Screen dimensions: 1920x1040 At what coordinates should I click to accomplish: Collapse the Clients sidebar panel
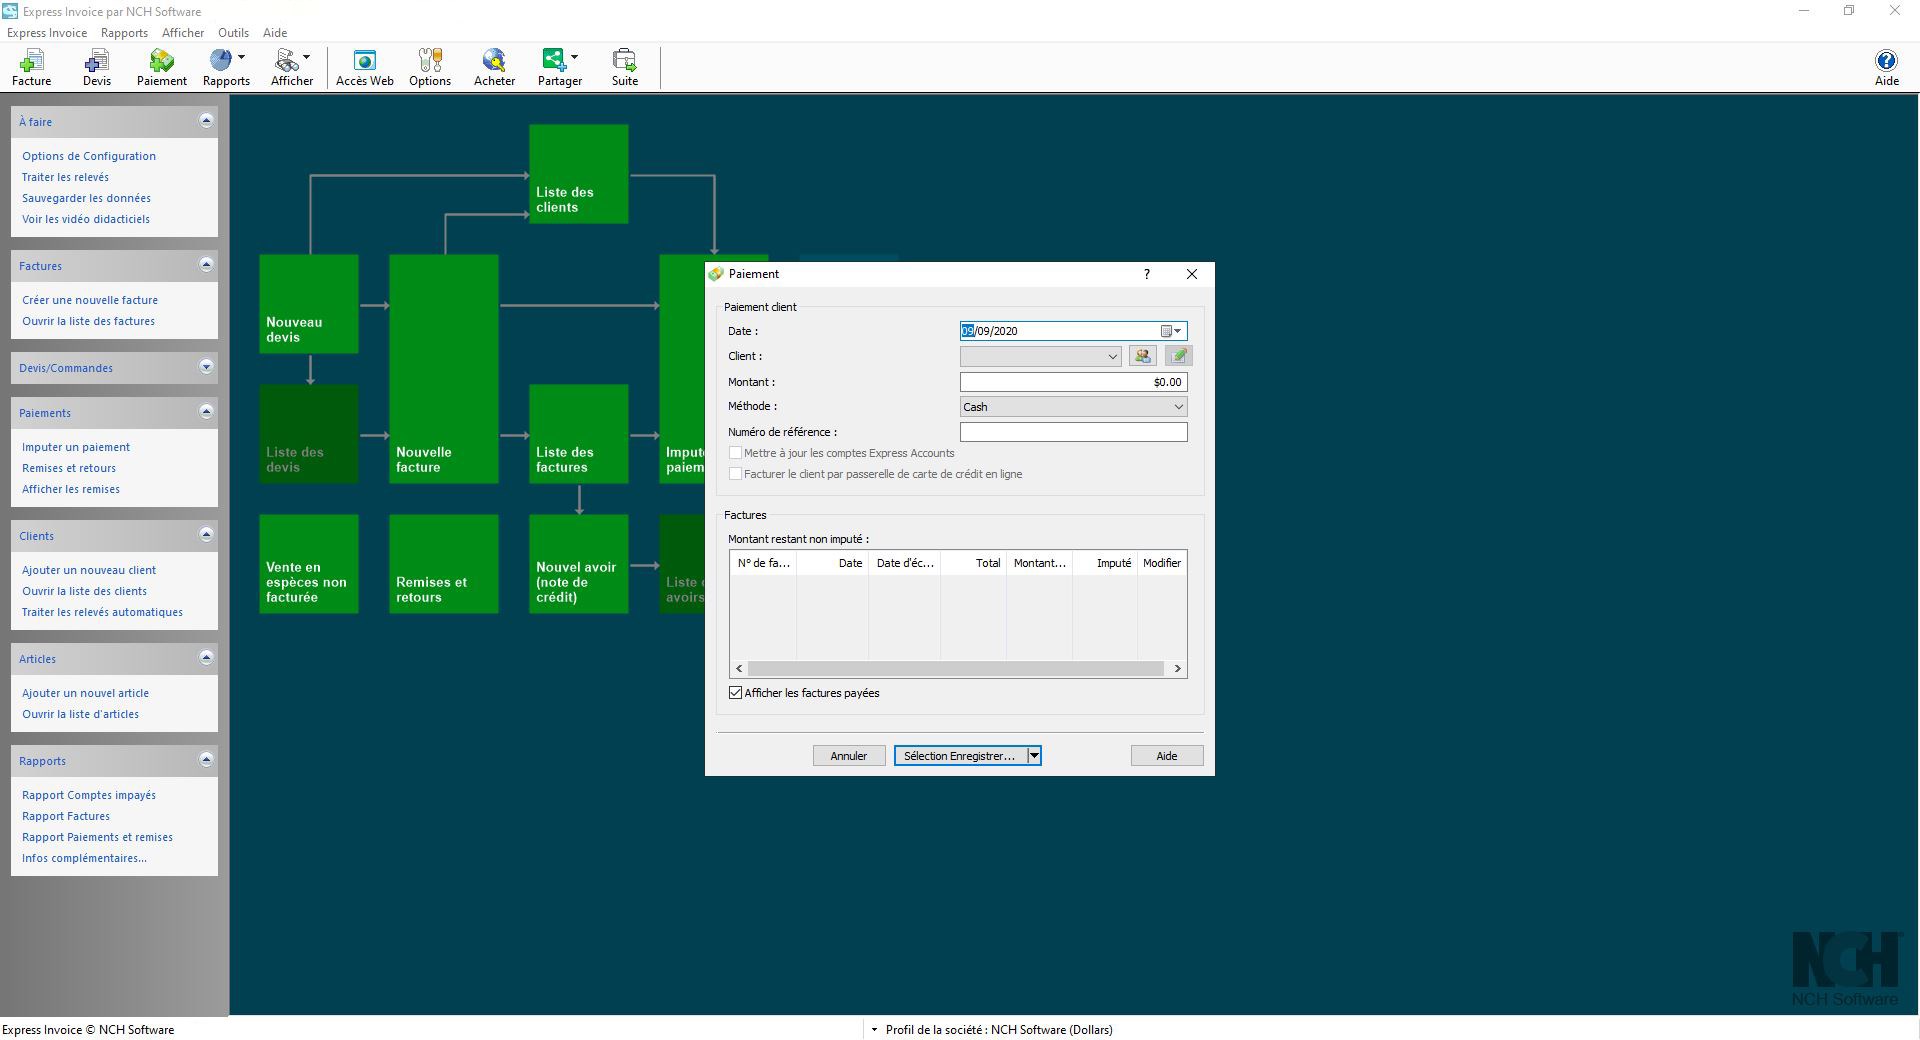pyautogui.click(x=206, y=535)
